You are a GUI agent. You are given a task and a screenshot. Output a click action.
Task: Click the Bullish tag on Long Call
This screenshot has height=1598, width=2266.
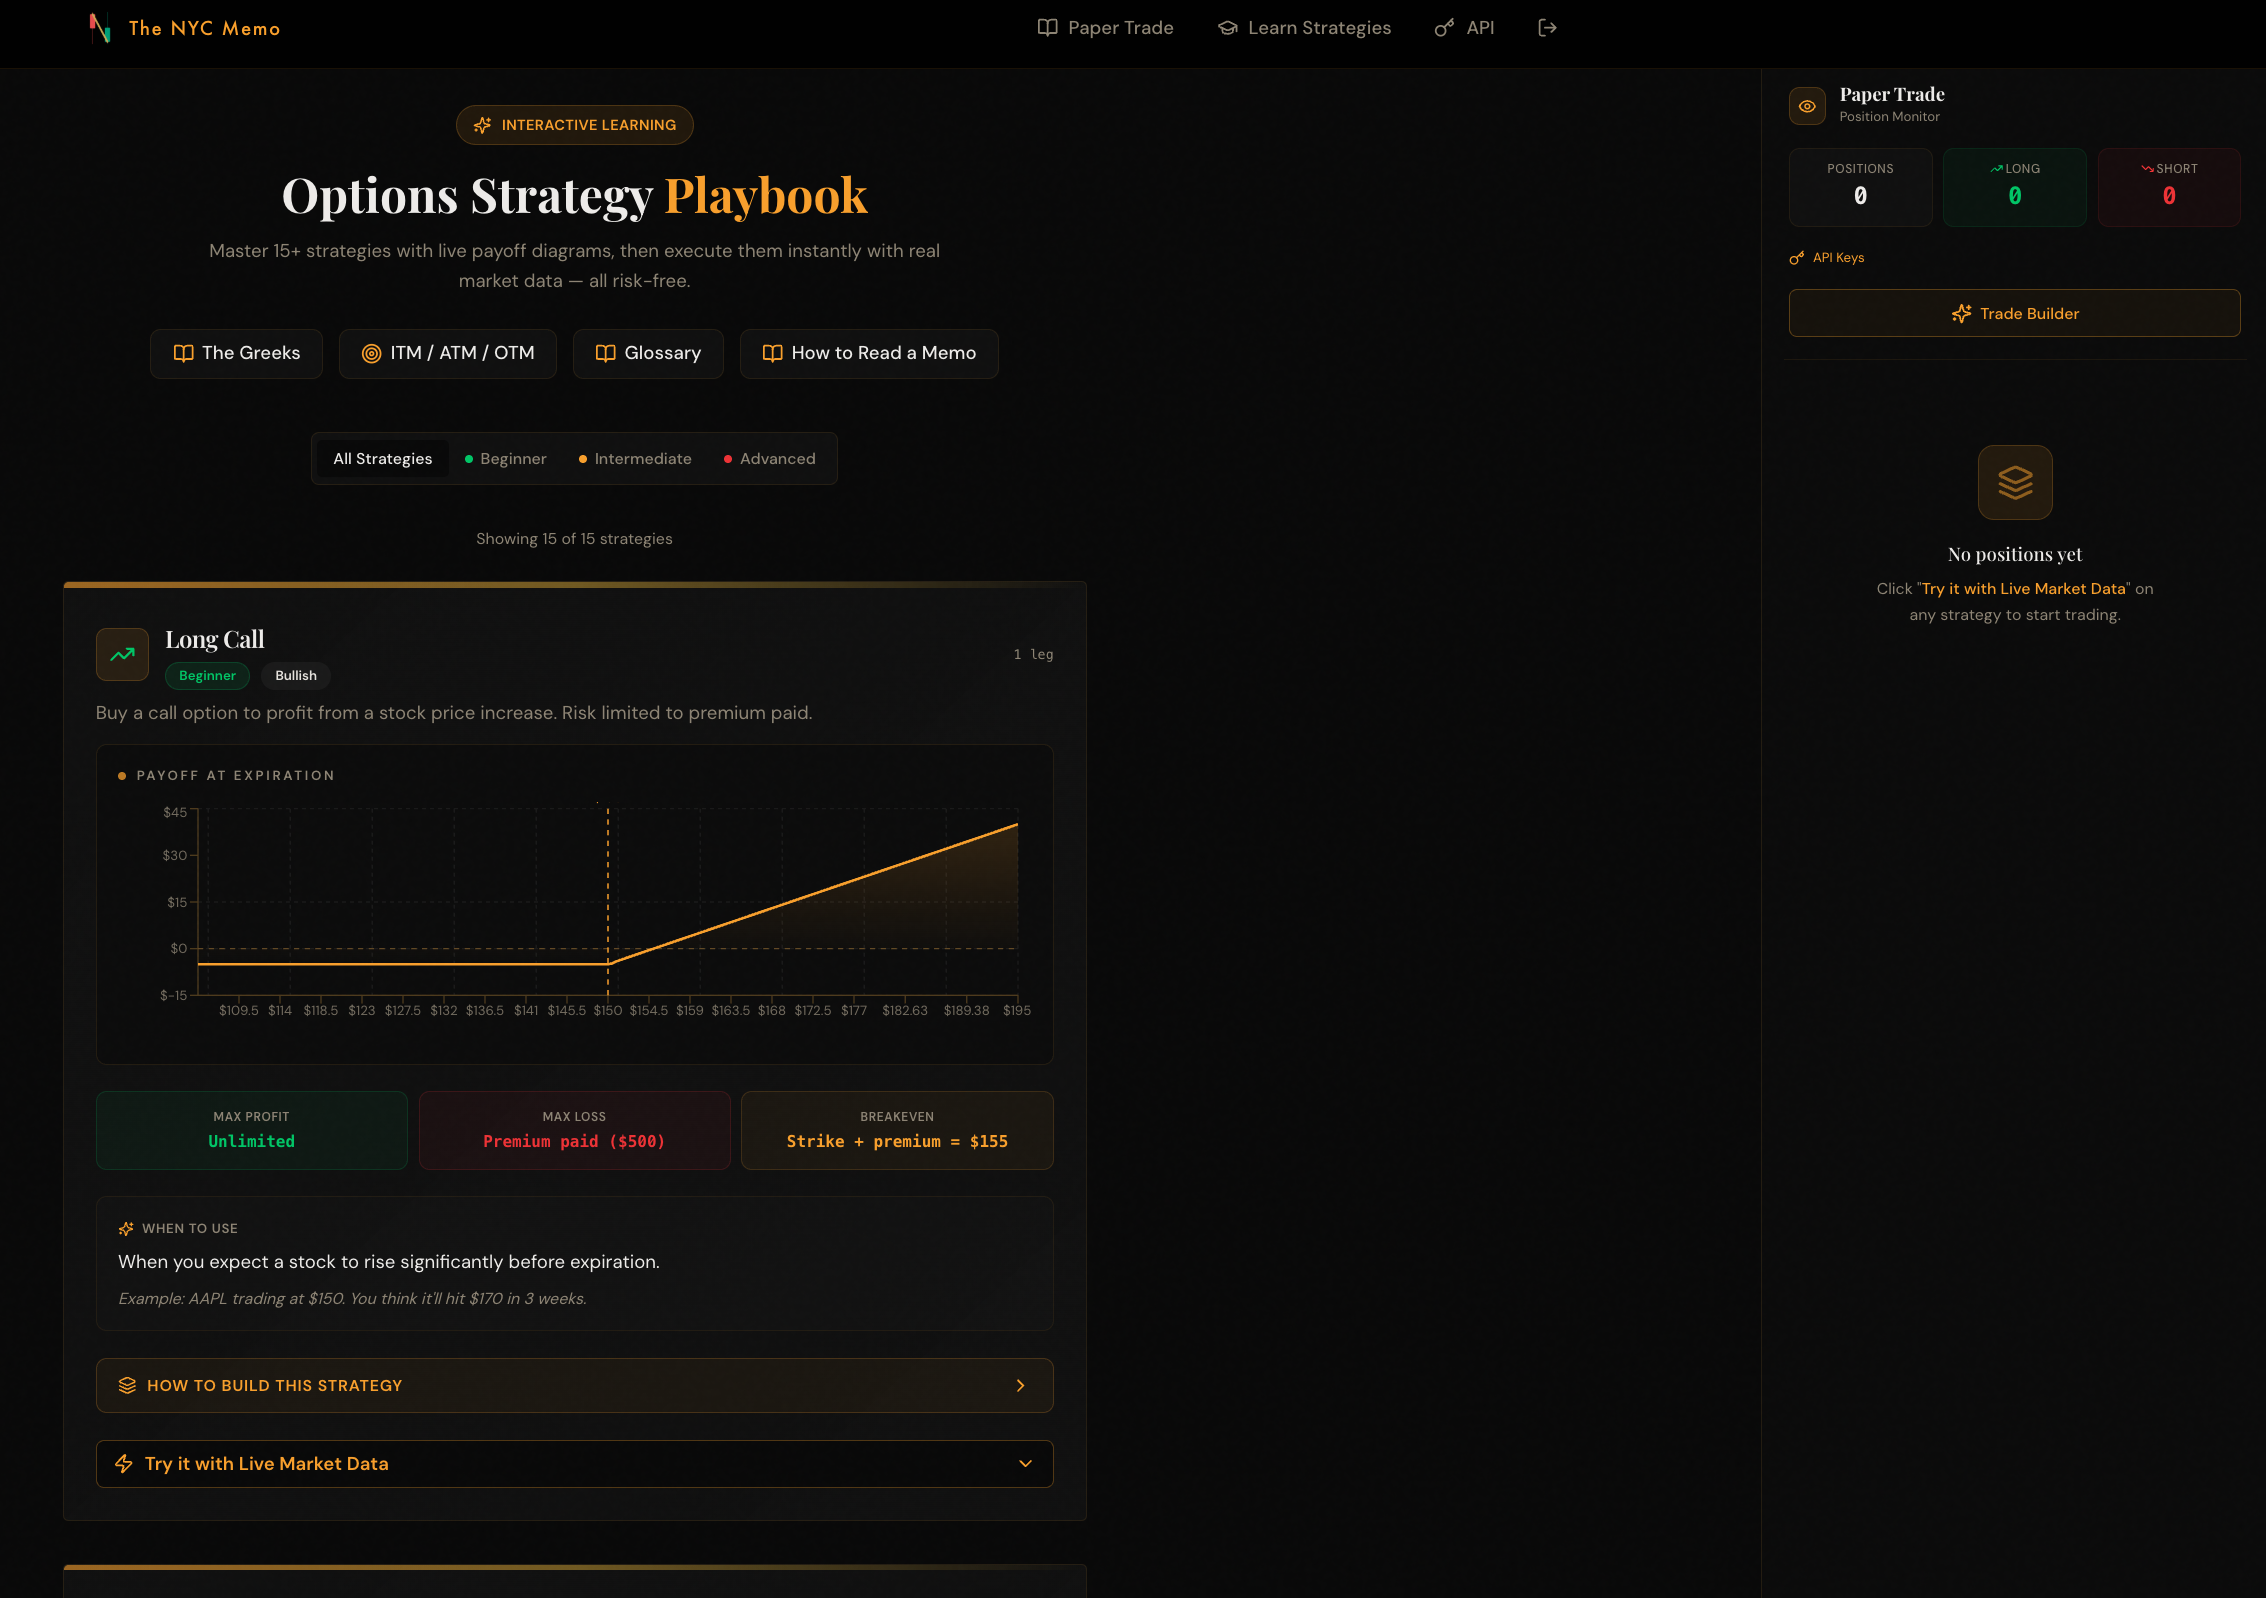point(296,676)
